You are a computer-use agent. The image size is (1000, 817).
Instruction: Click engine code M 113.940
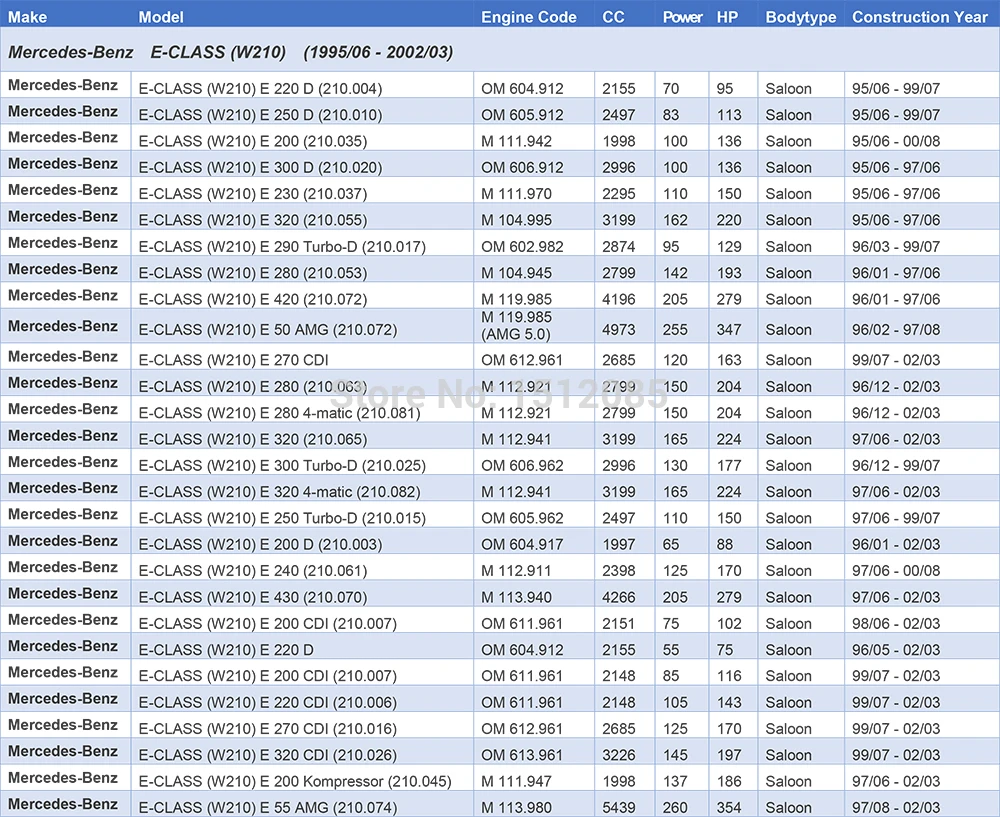[x=517, y=597]
